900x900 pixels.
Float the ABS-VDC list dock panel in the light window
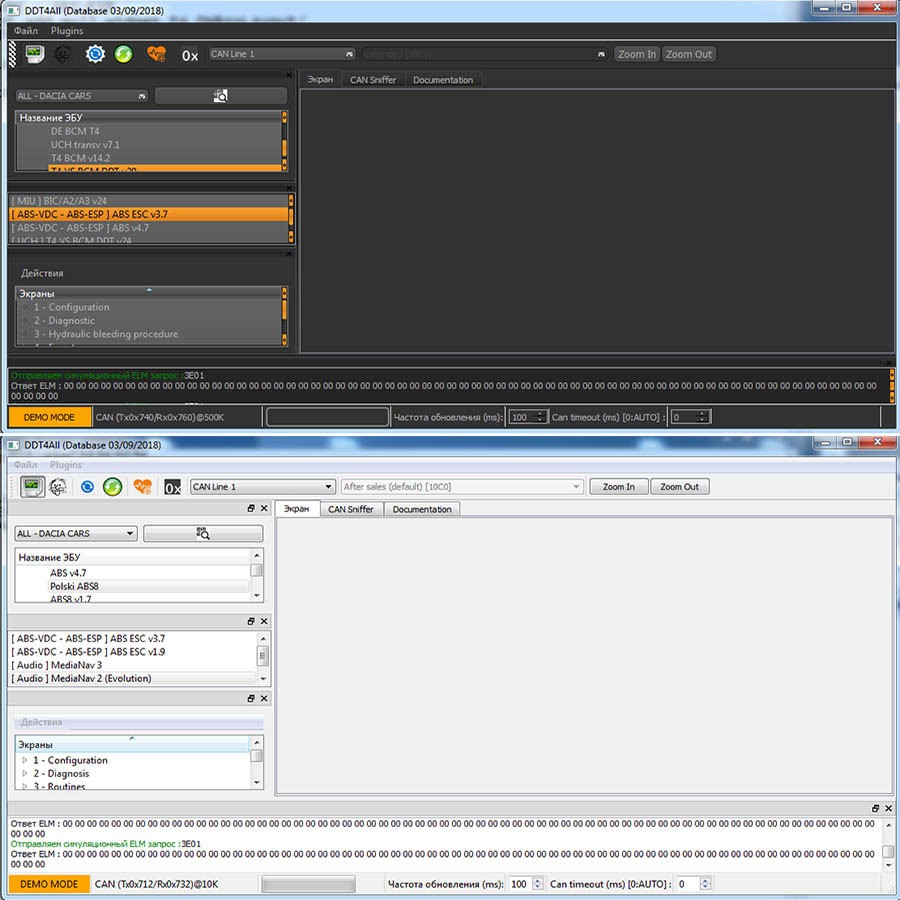pos(251,621)
